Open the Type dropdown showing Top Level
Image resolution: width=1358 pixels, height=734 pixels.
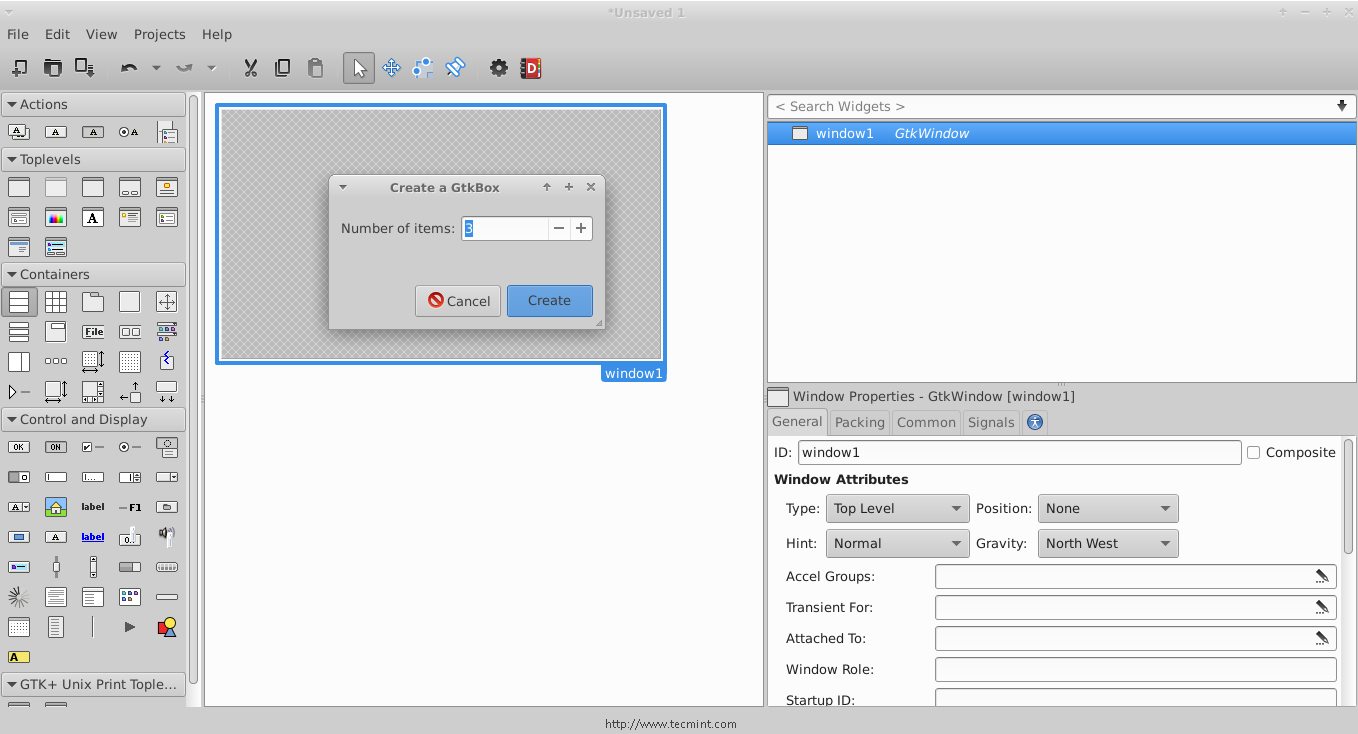[897, 509]
